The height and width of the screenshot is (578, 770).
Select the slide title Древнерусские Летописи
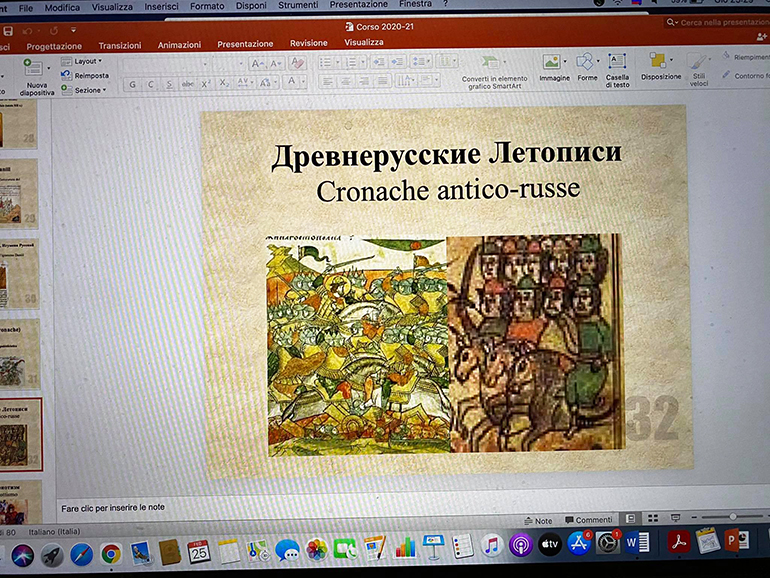pos(446,156)
